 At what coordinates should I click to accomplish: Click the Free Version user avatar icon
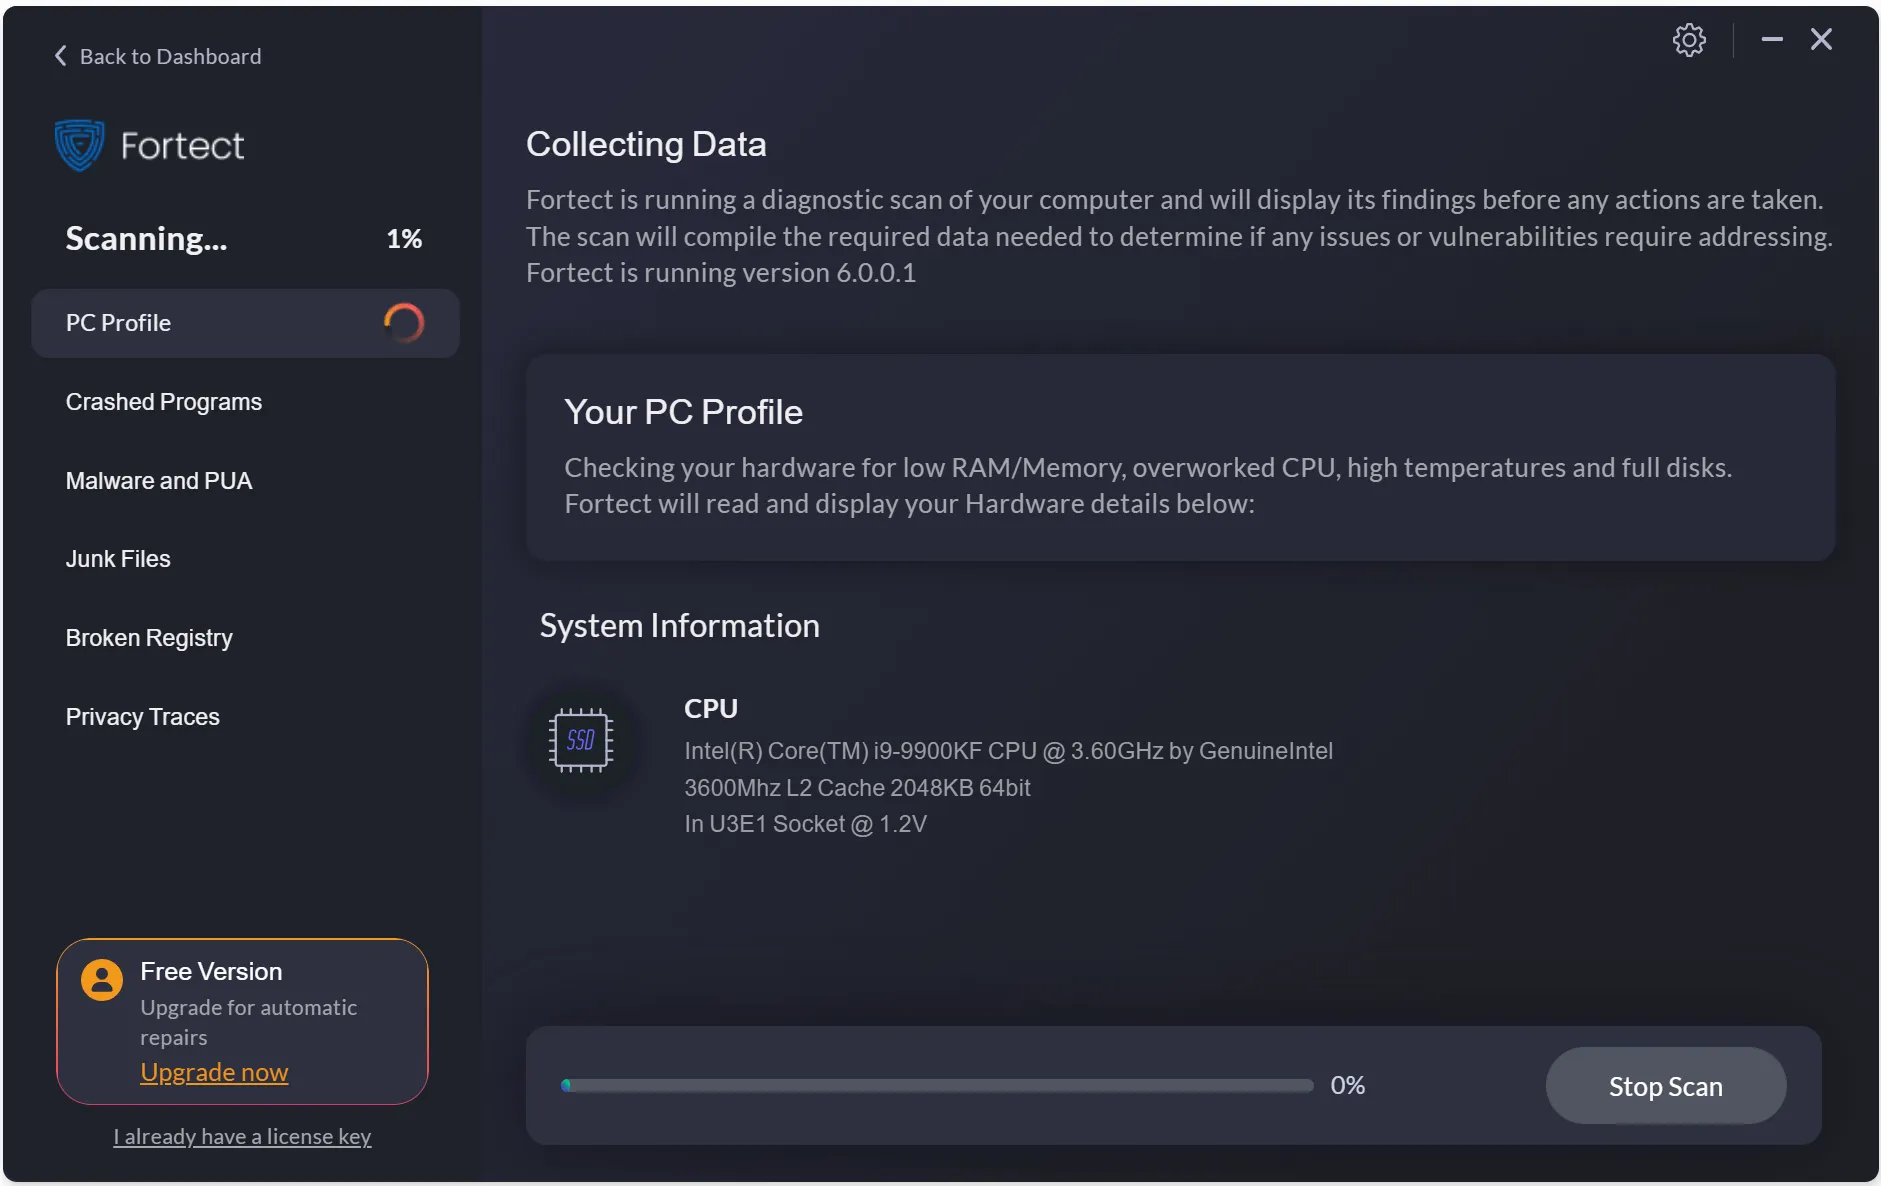pos(101,980)
